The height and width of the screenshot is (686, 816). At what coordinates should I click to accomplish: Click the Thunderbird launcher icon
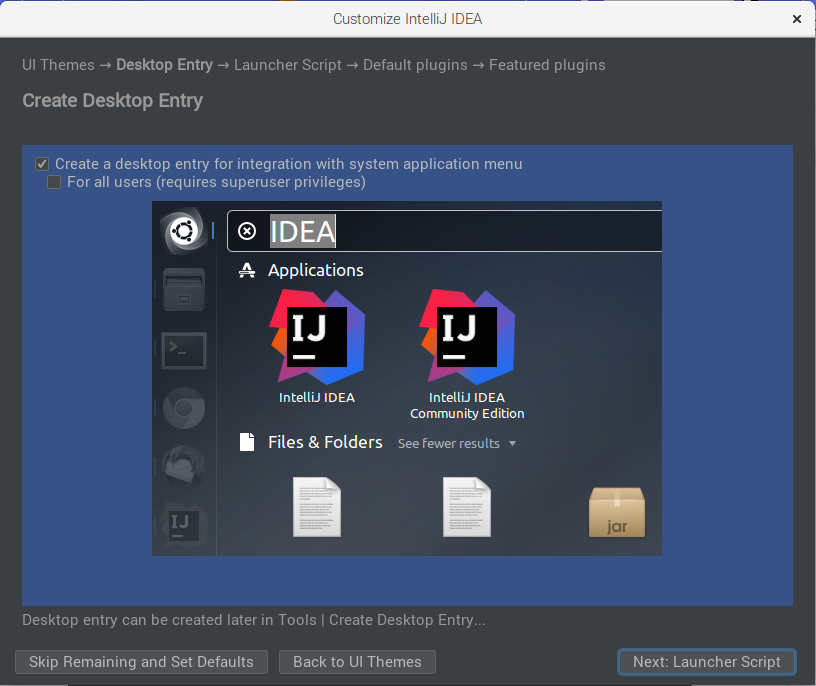click(x=184, y=466)
